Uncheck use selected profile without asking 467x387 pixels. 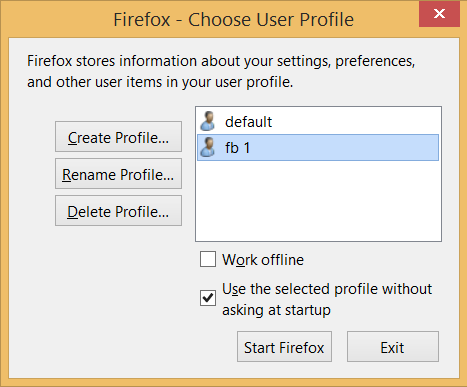pos(208,298)
